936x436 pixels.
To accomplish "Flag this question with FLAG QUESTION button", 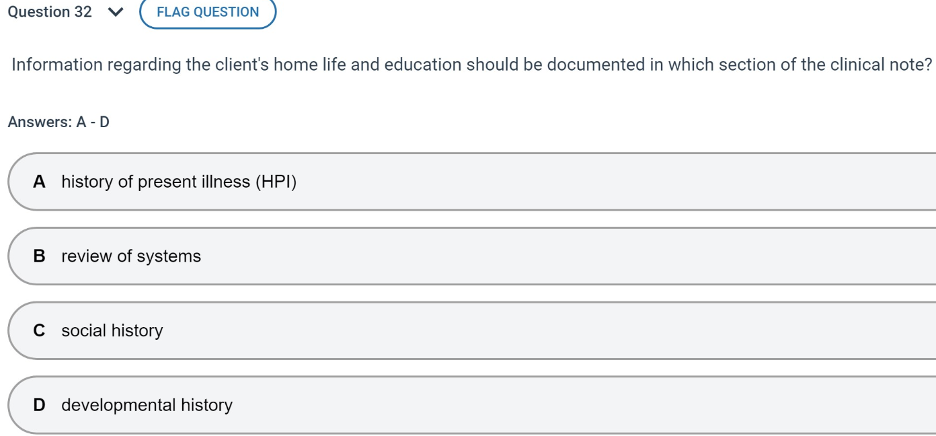I will pos(208,12).
